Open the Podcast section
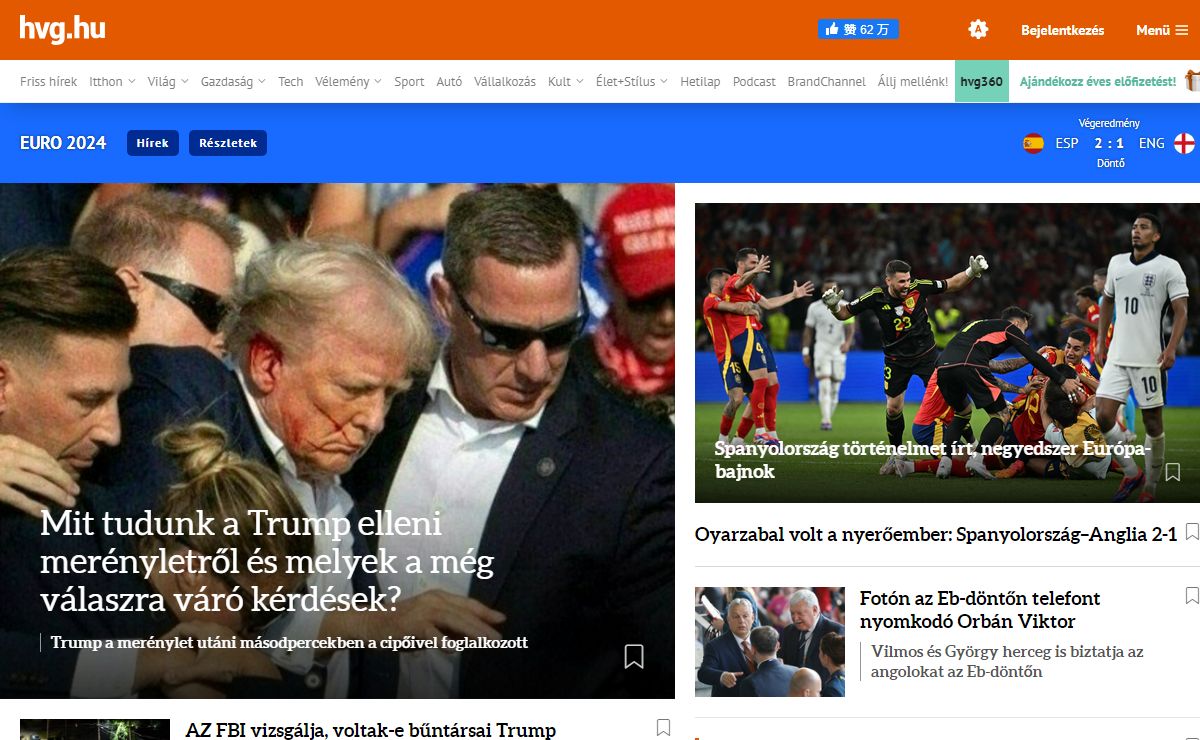 click(754, 82)
